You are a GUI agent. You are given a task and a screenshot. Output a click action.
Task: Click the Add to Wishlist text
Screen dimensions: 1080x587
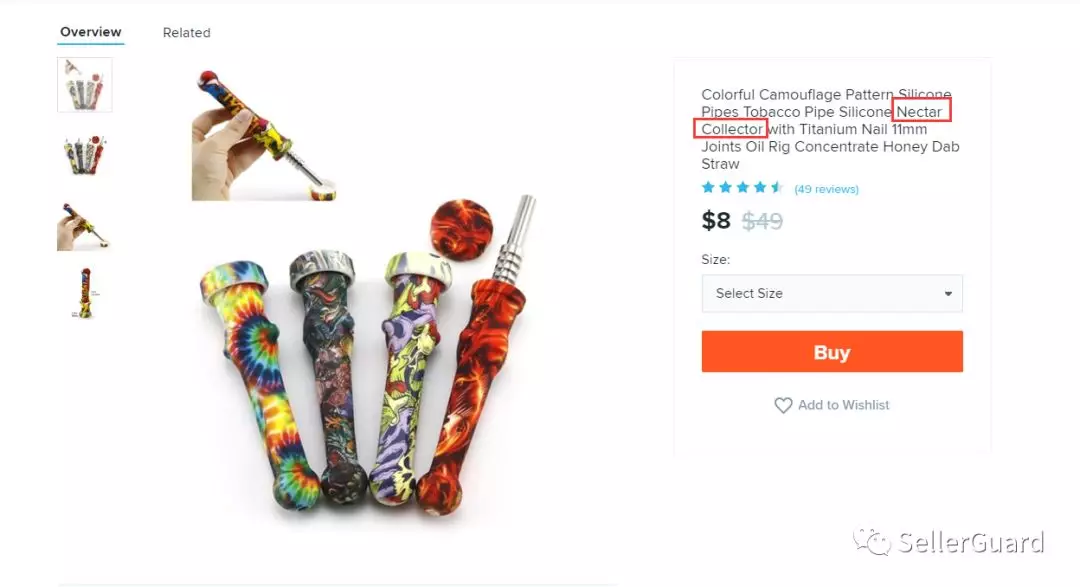843,405
